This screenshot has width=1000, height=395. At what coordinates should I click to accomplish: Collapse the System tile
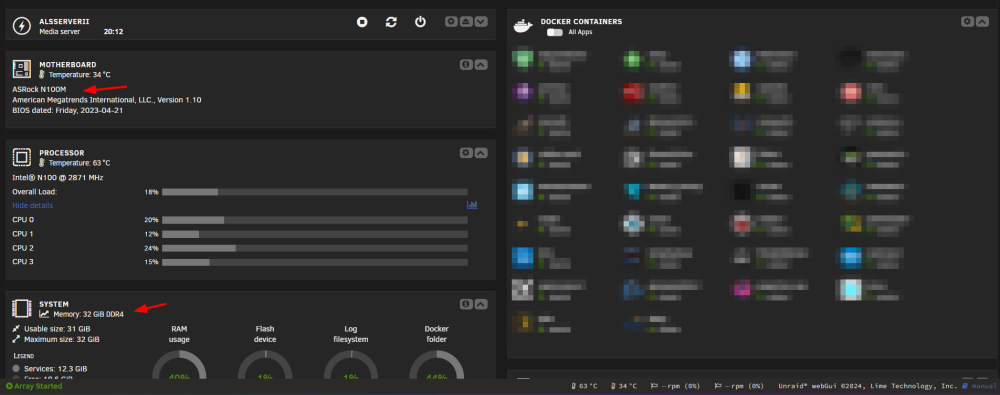[482, 304]
